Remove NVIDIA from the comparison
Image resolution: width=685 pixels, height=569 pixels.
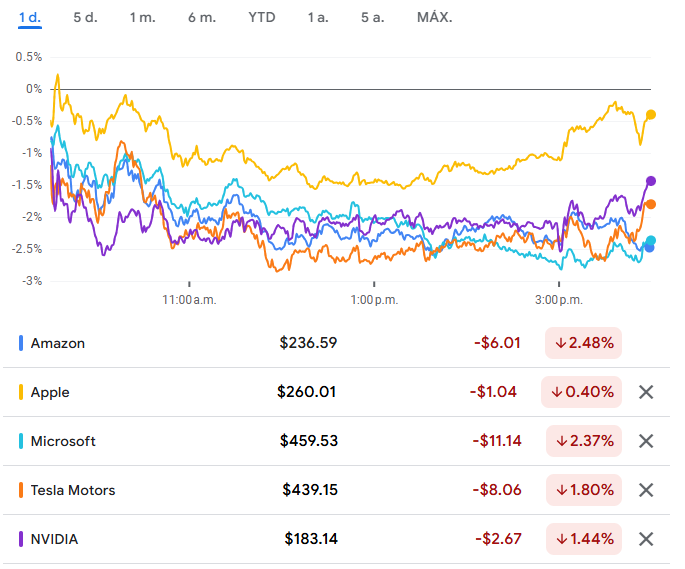pyautogui.click(x=646, y=539)
